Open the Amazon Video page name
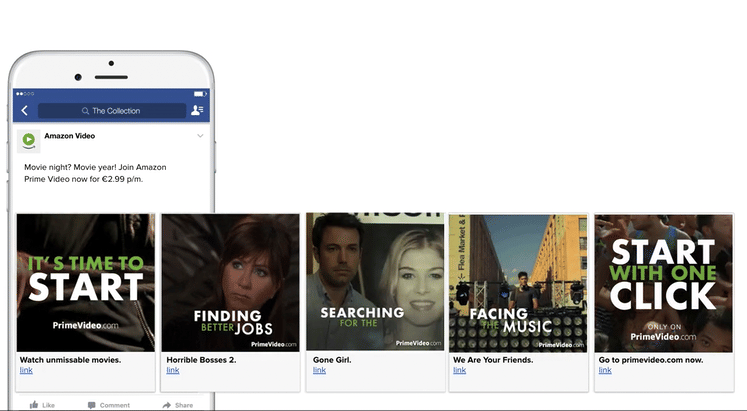Image resolution: width=747 pixels, height=411 pixels. pyautogui.click(x=70, y=136)
